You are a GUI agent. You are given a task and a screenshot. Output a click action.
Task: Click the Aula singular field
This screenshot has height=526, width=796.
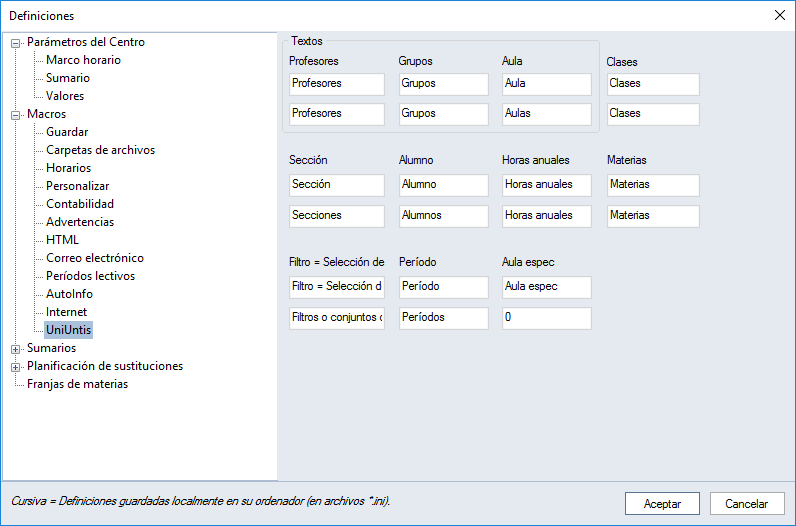(547, 84)
